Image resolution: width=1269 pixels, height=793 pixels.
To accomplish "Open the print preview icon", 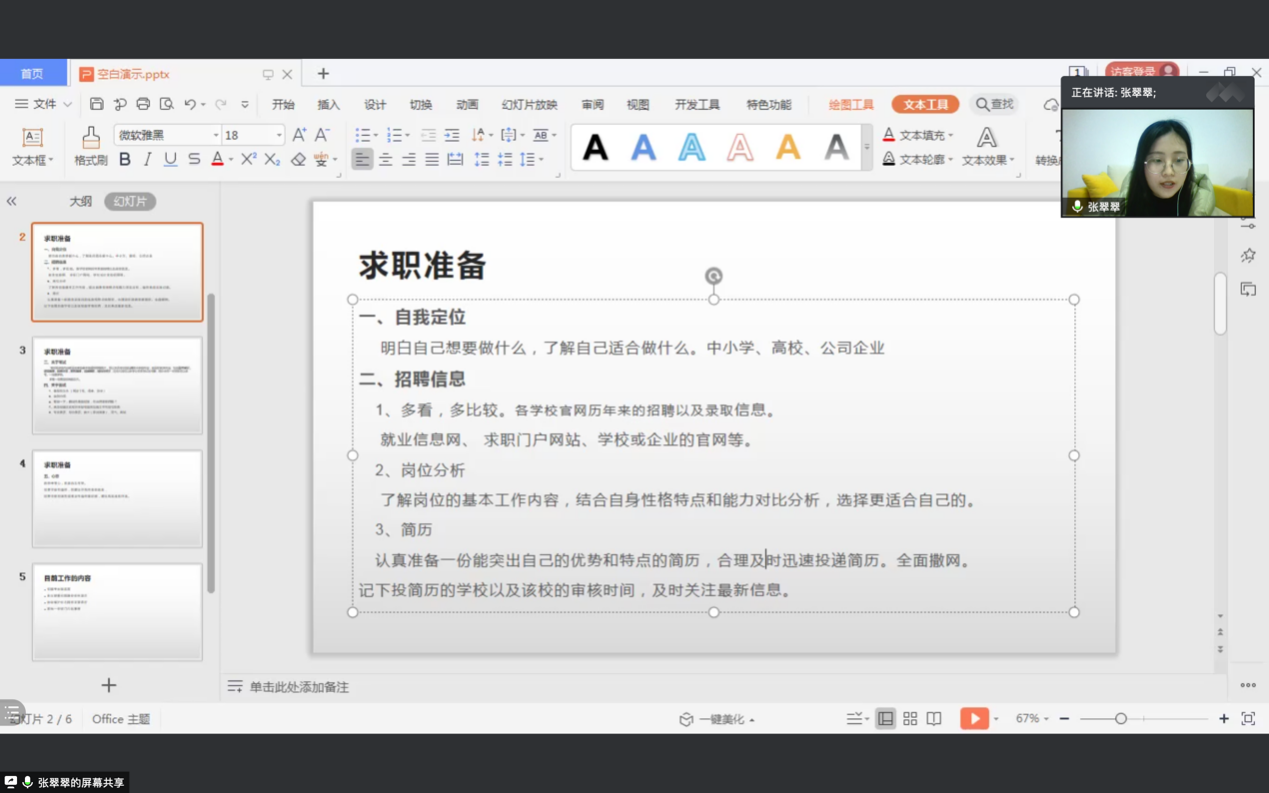I will (x=166, y=104).
